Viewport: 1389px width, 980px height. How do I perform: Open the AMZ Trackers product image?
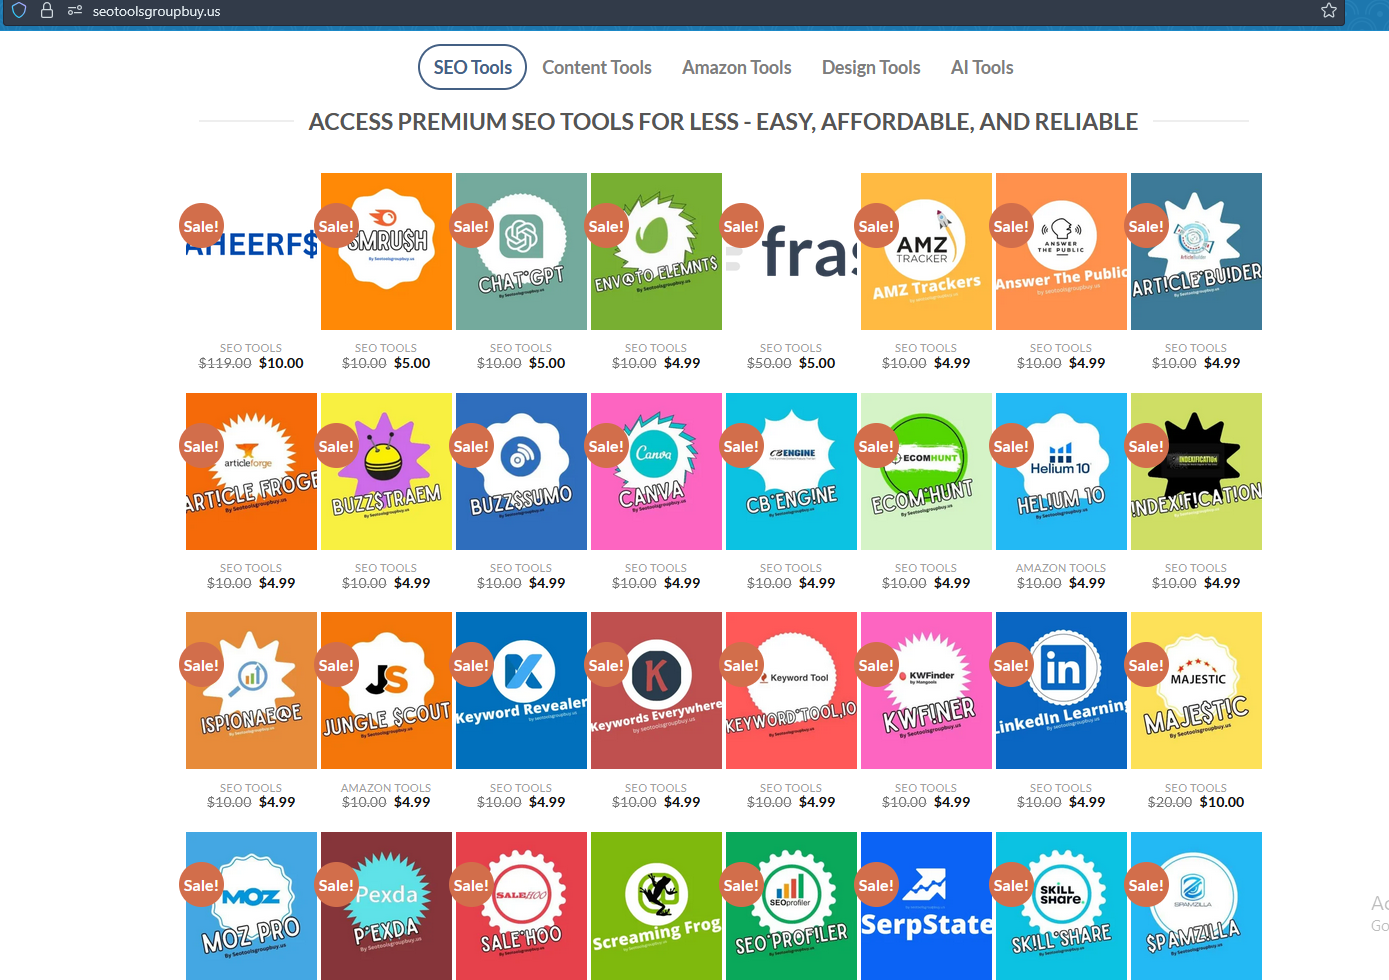926,251
